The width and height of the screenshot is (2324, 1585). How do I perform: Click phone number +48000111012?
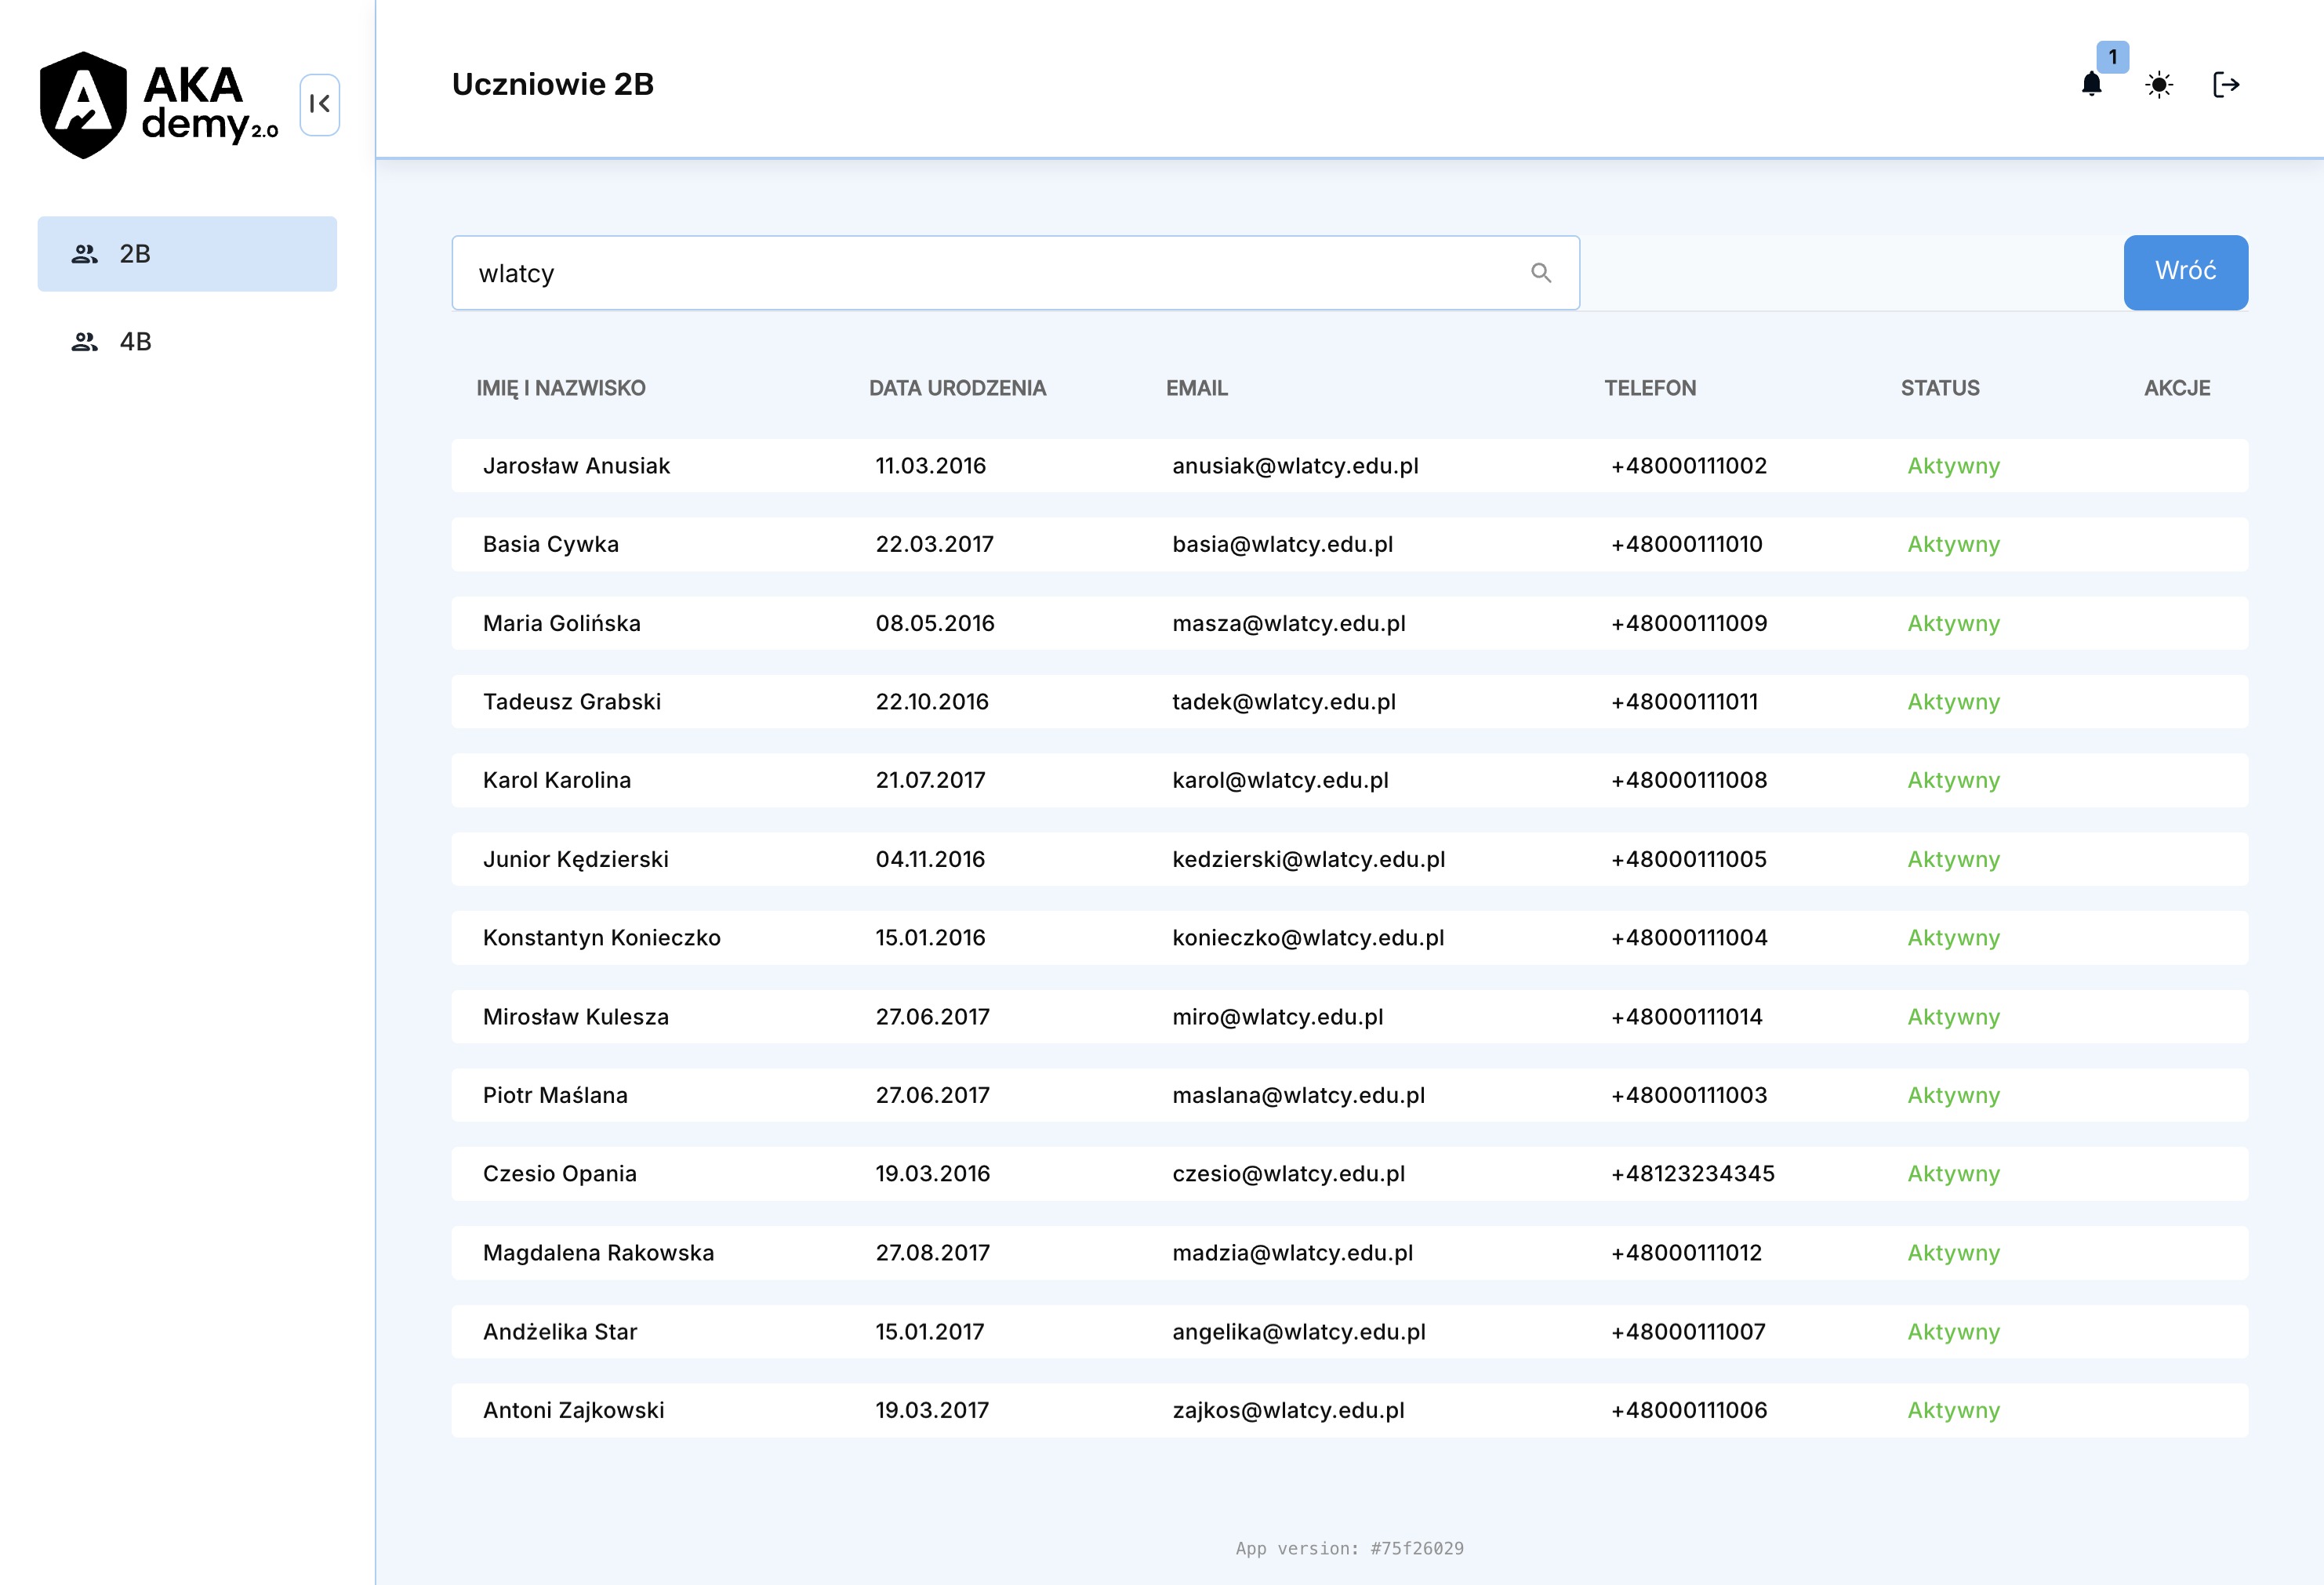(1686, 1253)
